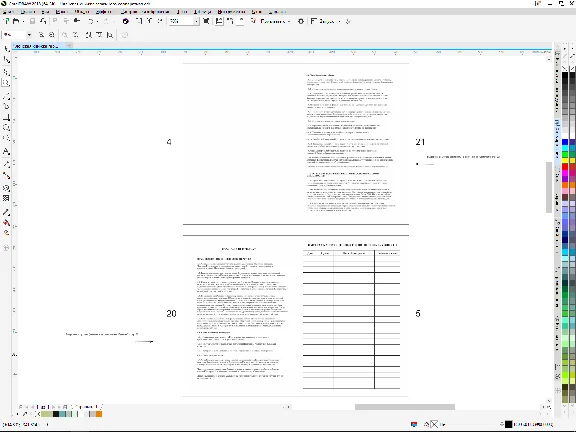Open the File menu

point(8,12)
